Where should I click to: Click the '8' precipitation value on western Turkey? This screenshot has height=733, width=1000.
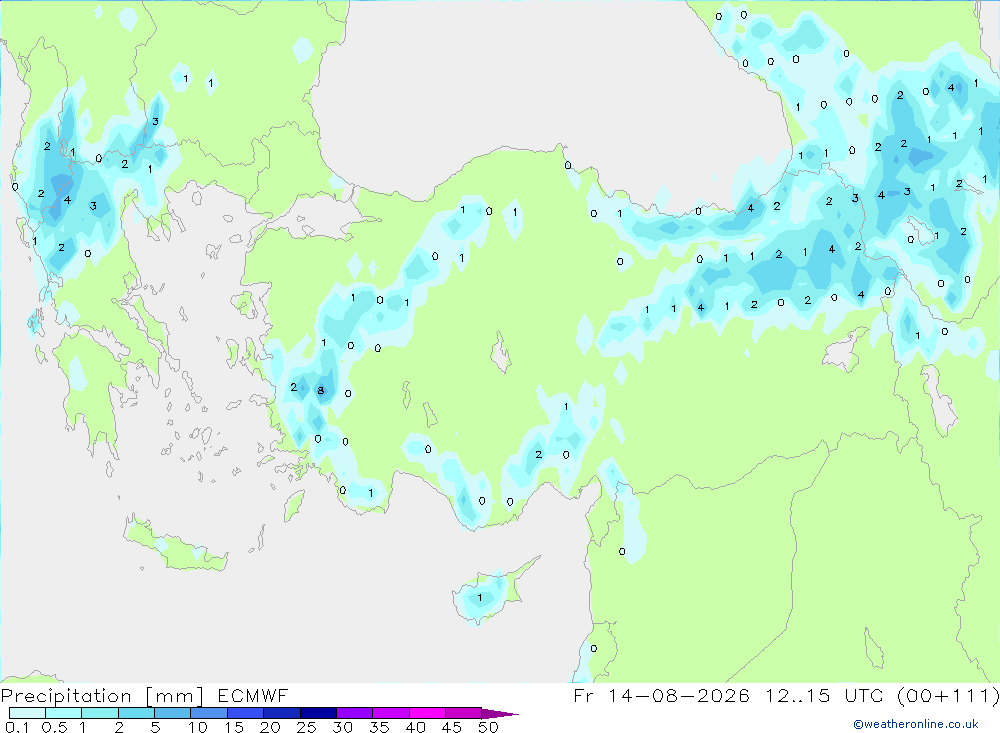pyautogui.click(x=321, y=390)
